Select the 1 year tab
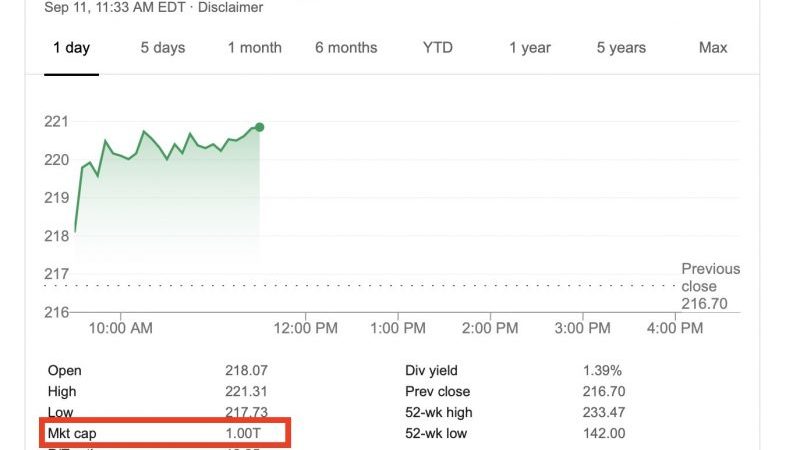 click(x=530, y=48)
